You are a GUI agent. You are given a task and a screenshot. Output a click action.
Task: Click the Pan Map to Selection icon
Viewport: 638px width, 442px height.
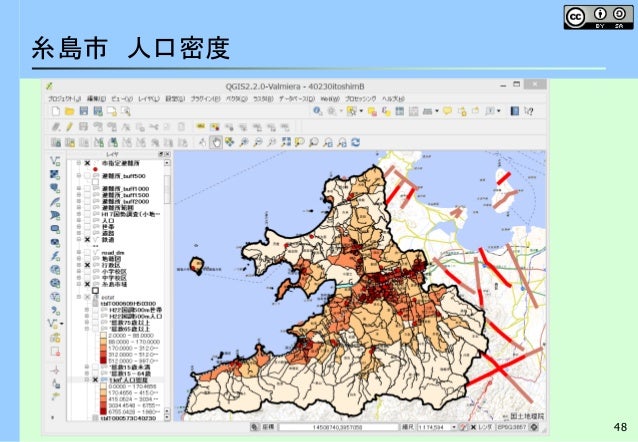pos(230,142)
